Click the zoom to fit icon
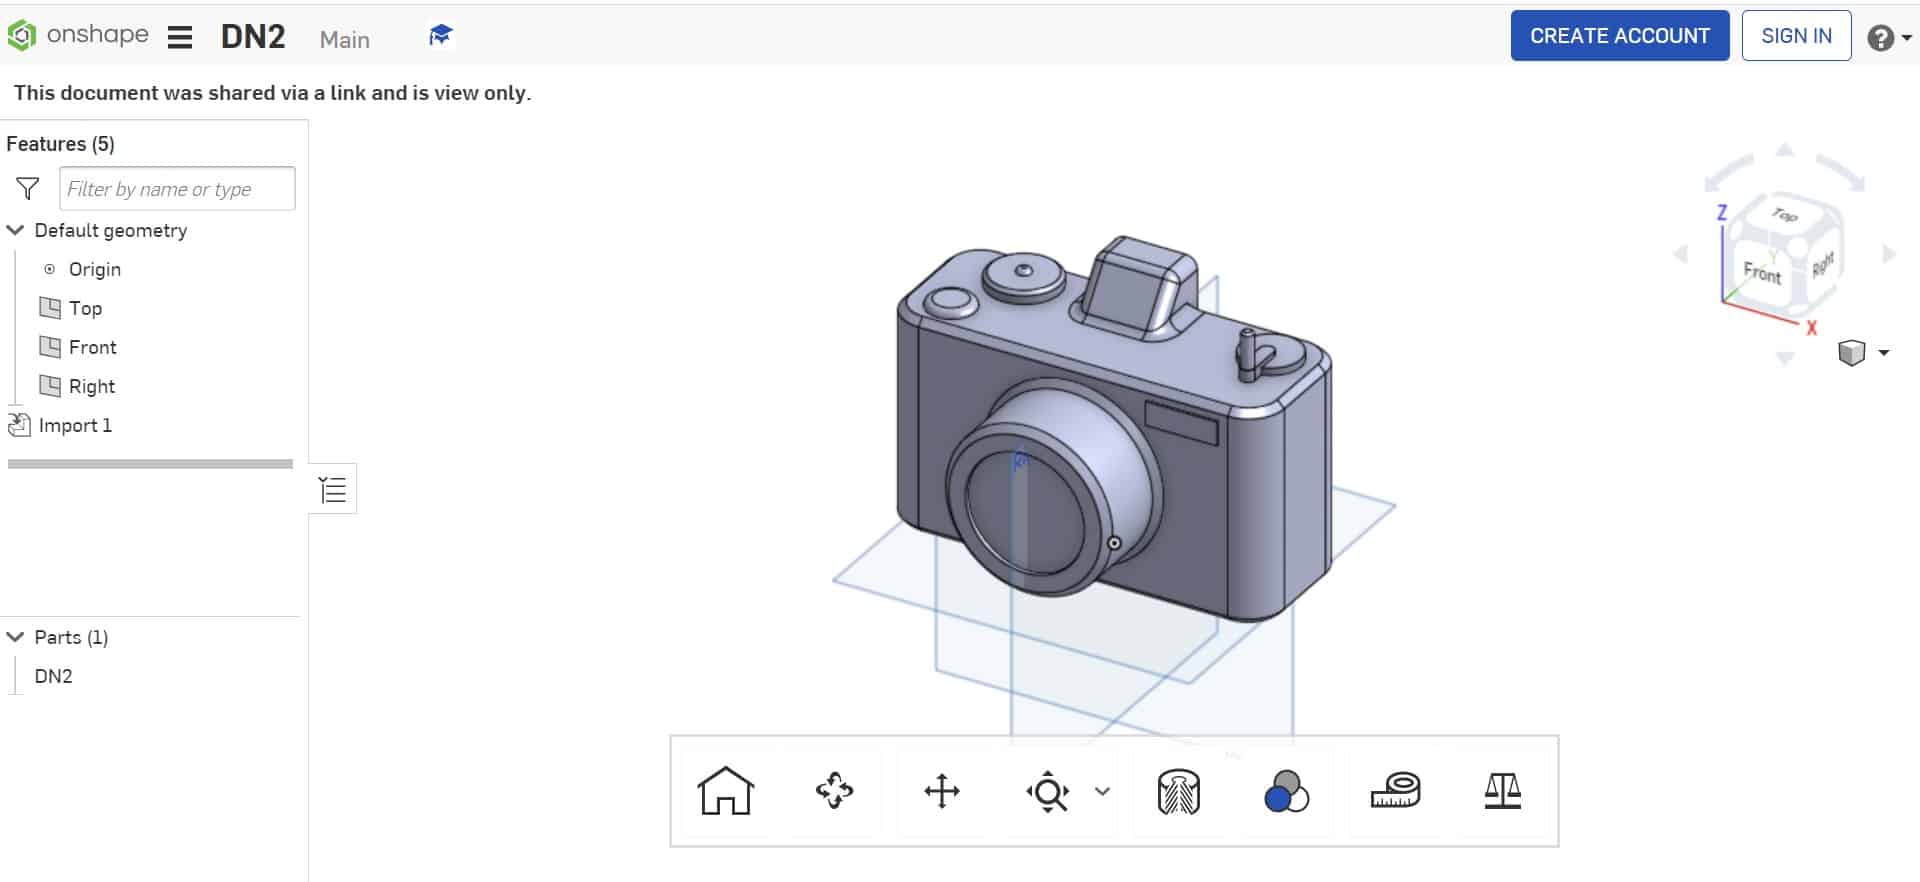The width and height of the screenshot is (1920, 882). pyautogui.click(x=1047, y=792)
